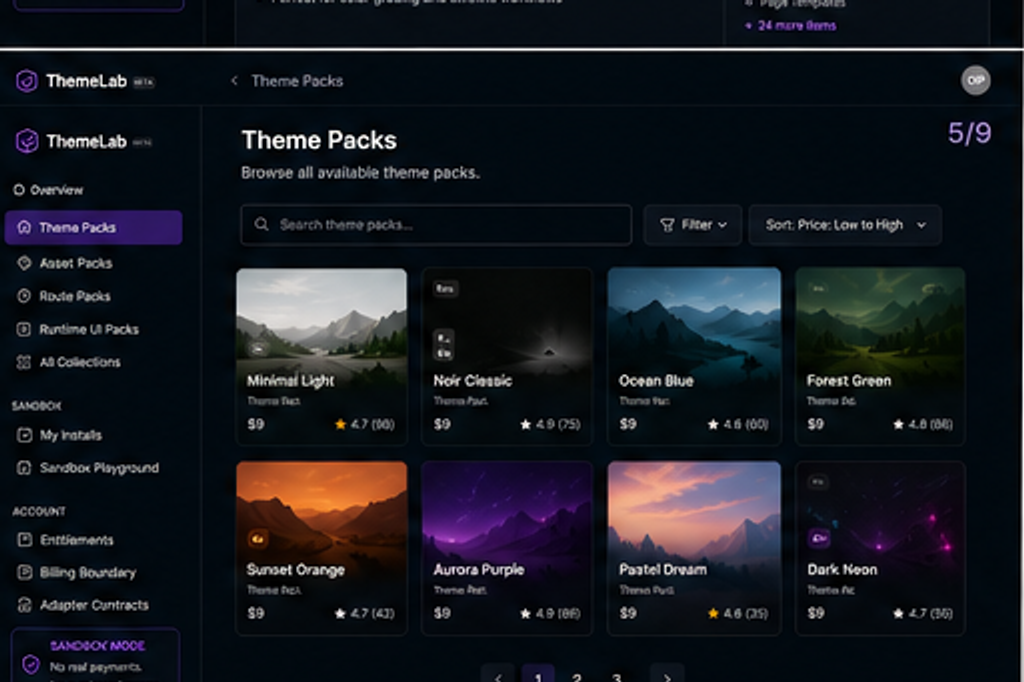Click the Forest Green card title

pos(848,381)
